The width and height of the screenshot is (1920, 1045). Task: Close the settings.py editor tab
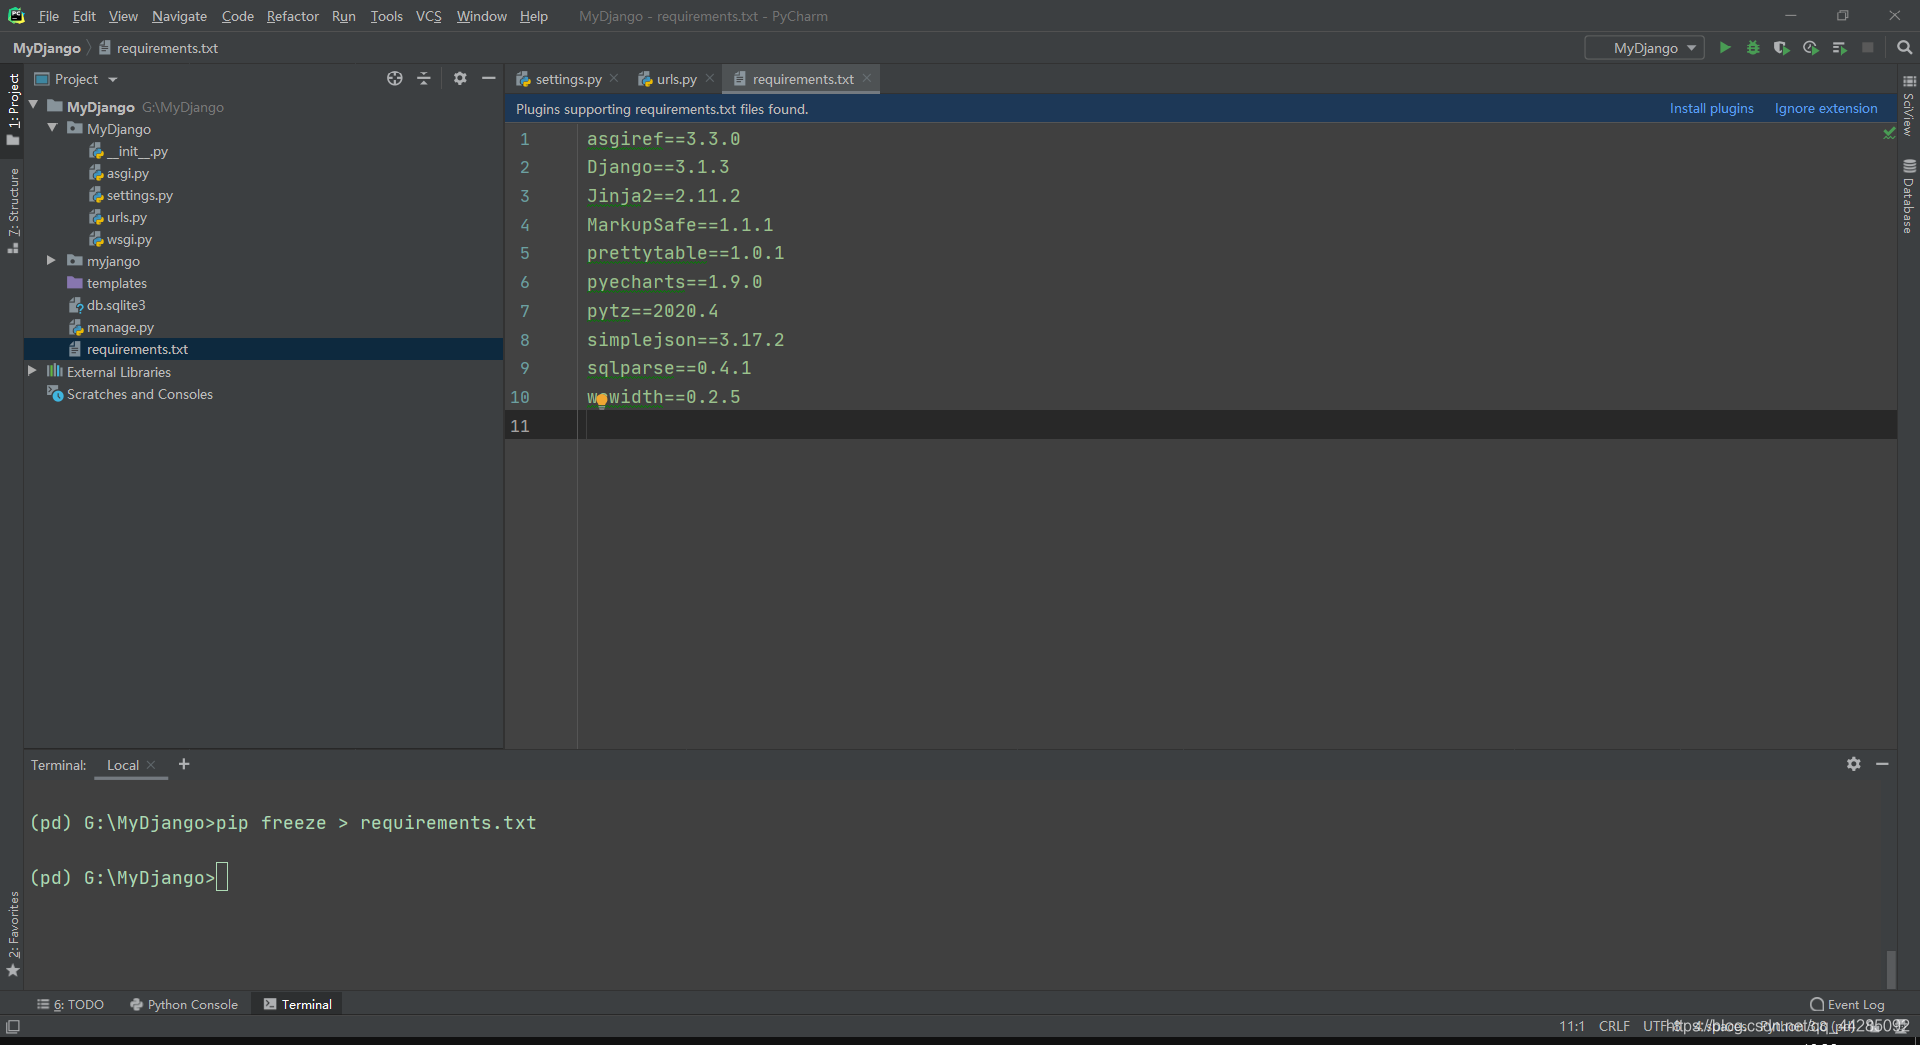coord(614,79)
